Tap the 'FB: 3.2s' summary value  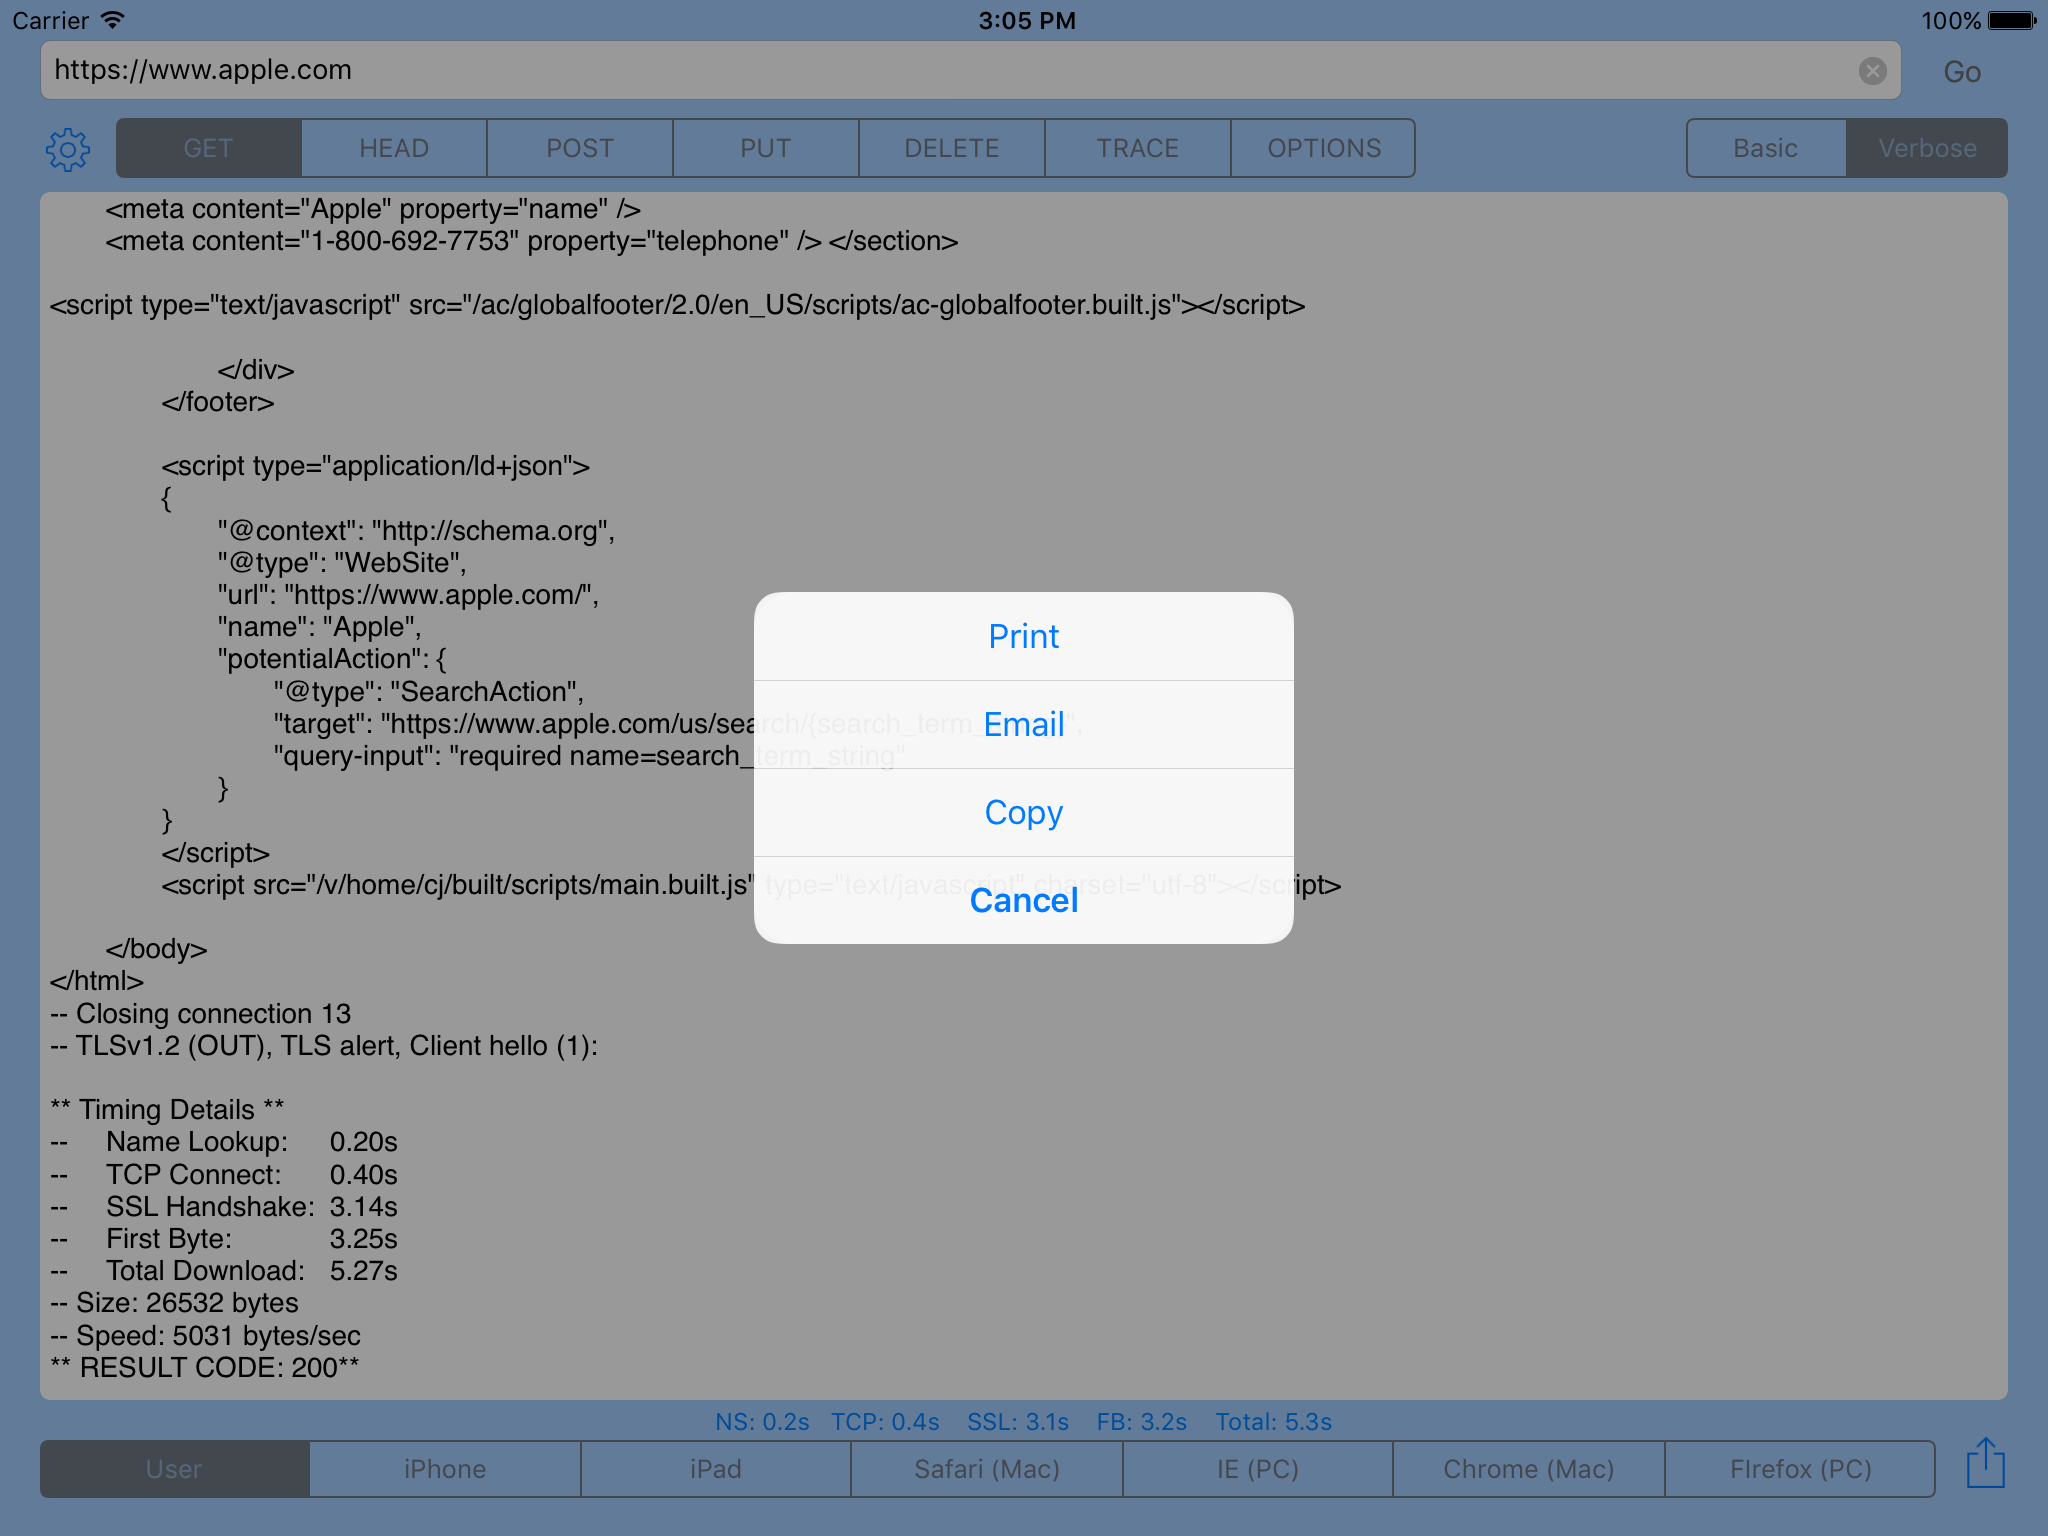click(1141, 1421)
